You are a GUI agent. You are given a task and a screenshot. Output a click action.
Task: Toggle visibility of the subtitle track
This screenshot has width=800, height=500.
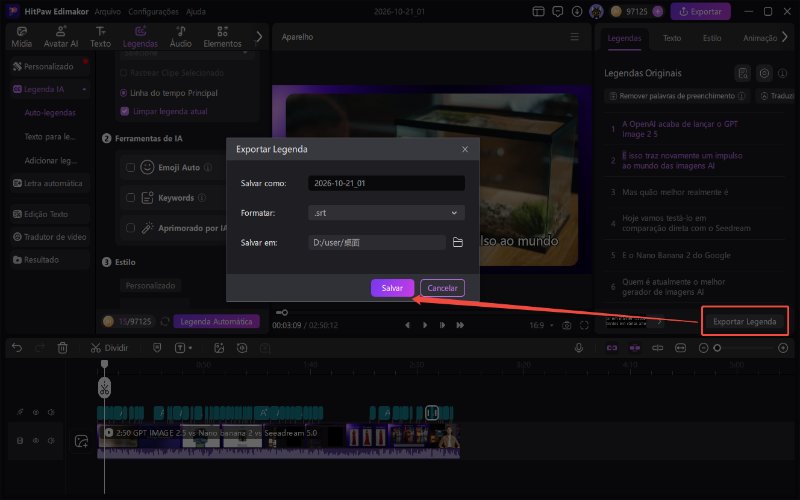(x=36, y=412)
